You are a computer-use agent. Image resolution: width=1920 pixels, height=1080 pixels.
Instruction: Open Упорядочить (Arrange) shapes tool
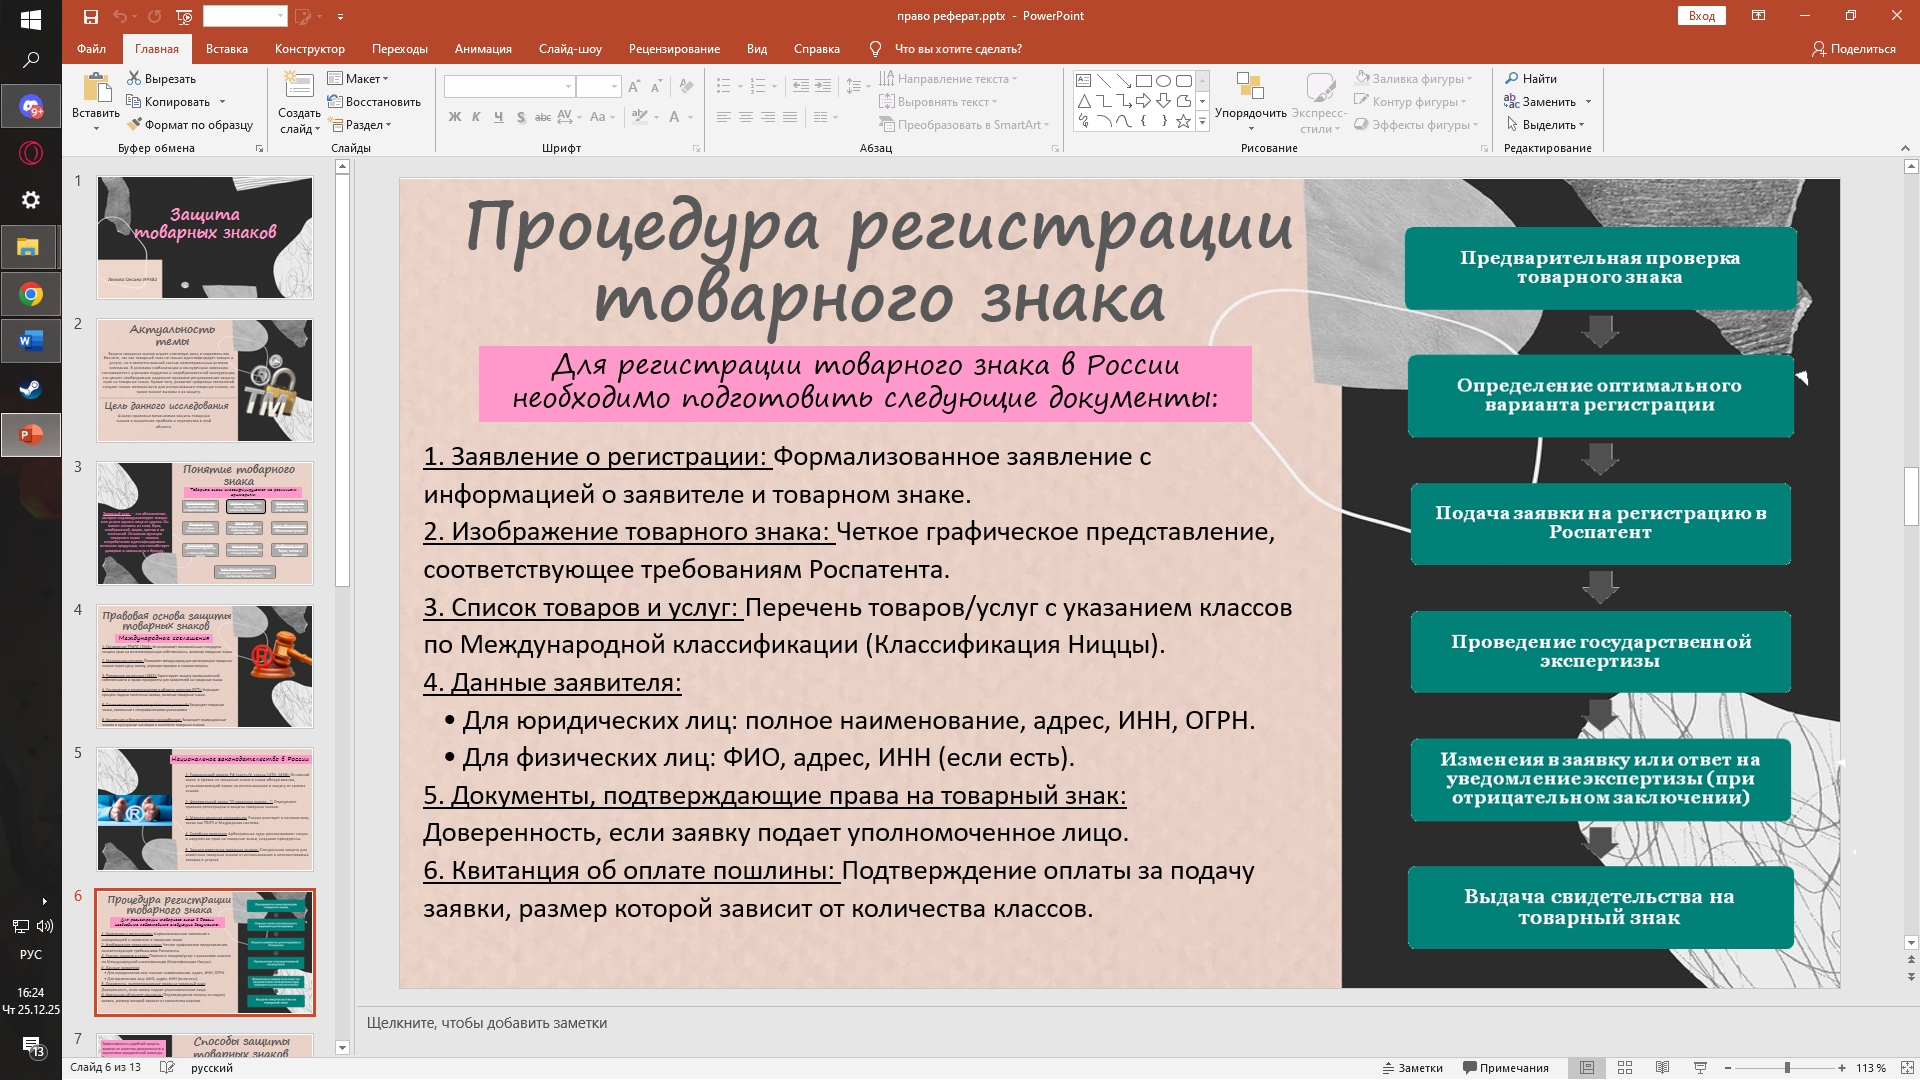(1250, 101)
